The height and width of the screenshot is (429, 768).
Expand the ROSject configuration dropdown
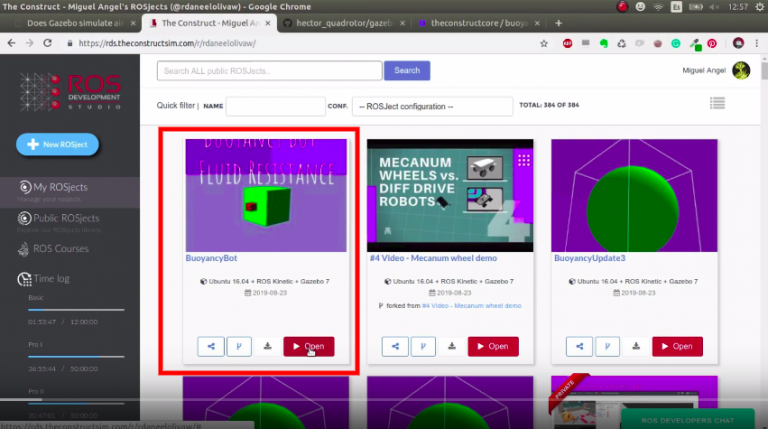point(432,106)
